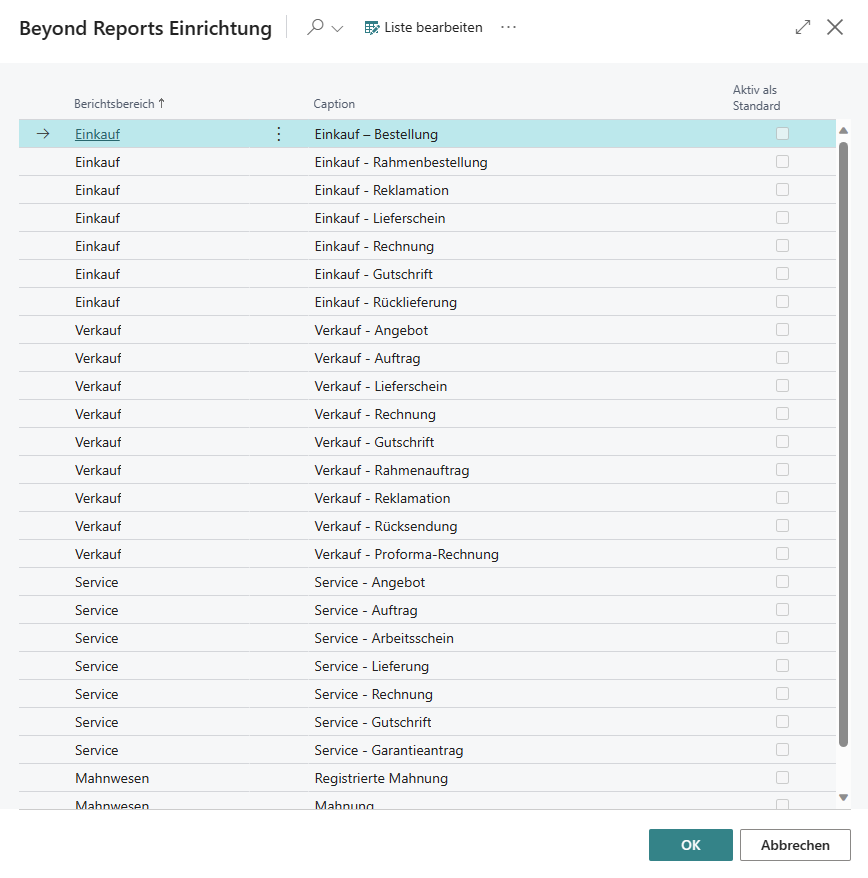Click the scroll-up arrow of the list scrollbar
Viewport: 868px width, 878px height.
pyautogui.click(x=843, y=128)
